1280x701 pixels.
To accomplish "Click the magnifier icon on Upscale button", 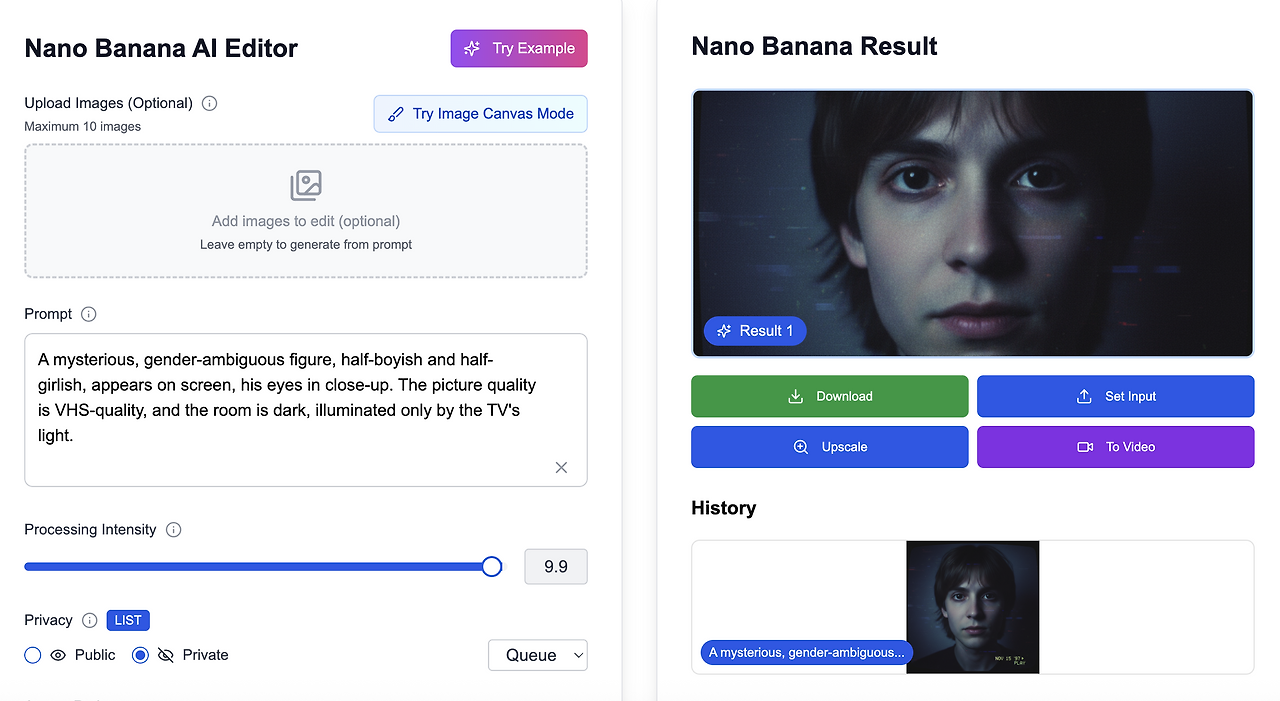I will pyautogui.click(x=801, y=447).
